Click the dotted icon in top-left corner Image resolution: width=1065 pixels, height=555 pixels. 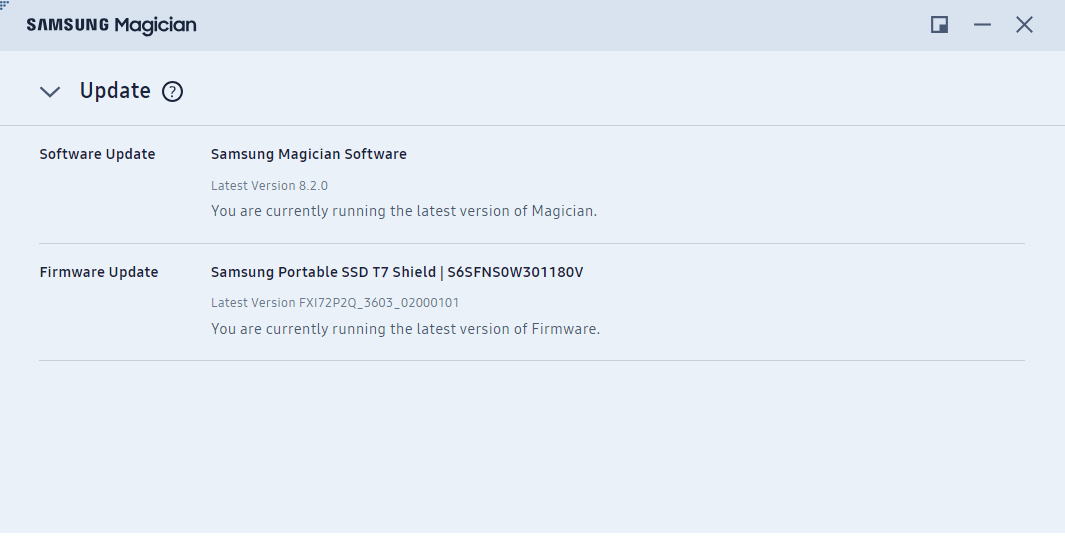point(5,5)
